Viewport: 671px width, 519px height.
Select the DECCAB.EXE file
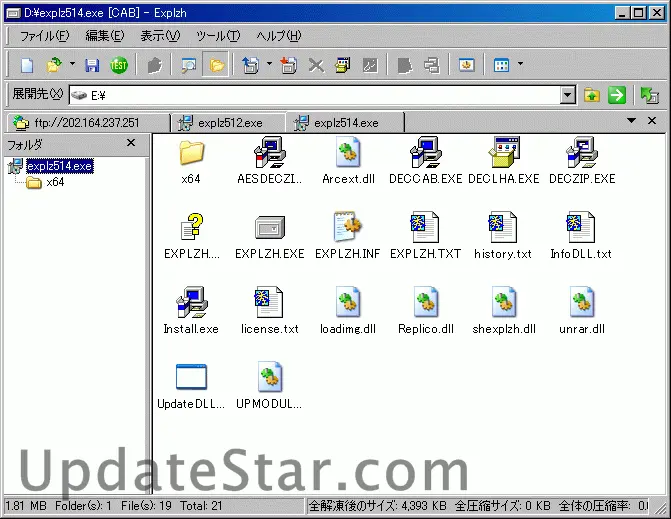click(426, 161)
